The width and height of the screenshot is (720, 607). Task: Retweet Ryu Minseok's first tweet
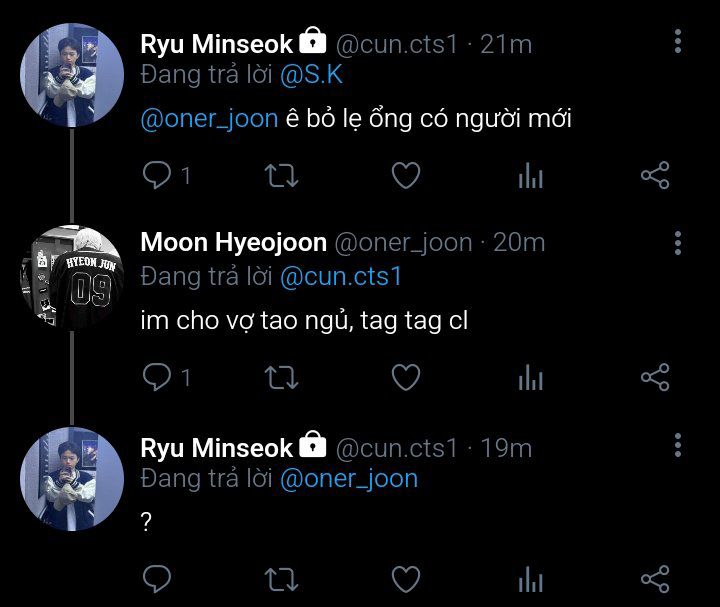click(281, 177)
